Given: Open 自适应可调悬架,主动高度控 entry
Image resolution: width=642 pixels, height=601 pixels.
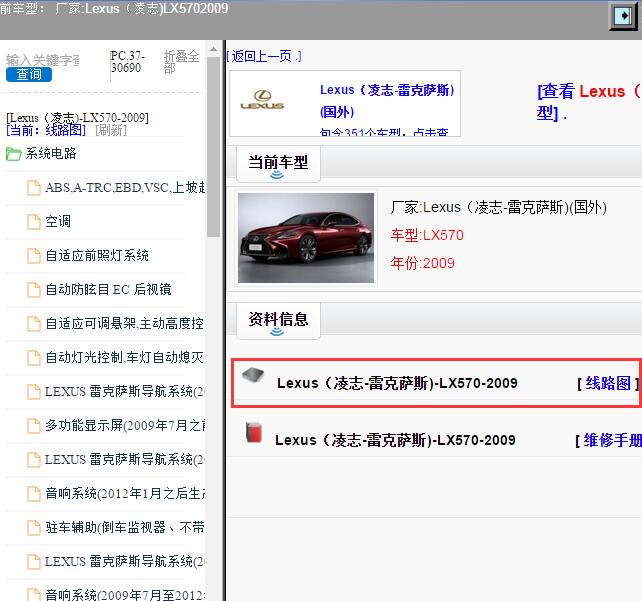Looking at the screenshot, I should (x=124, y=323).
